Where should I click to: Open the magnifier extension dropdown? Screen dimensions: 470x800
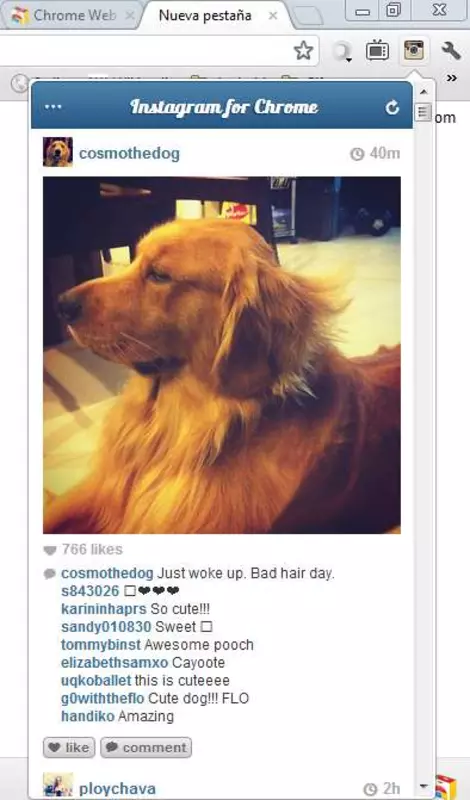pyautogui.click(x=341, y=52)
